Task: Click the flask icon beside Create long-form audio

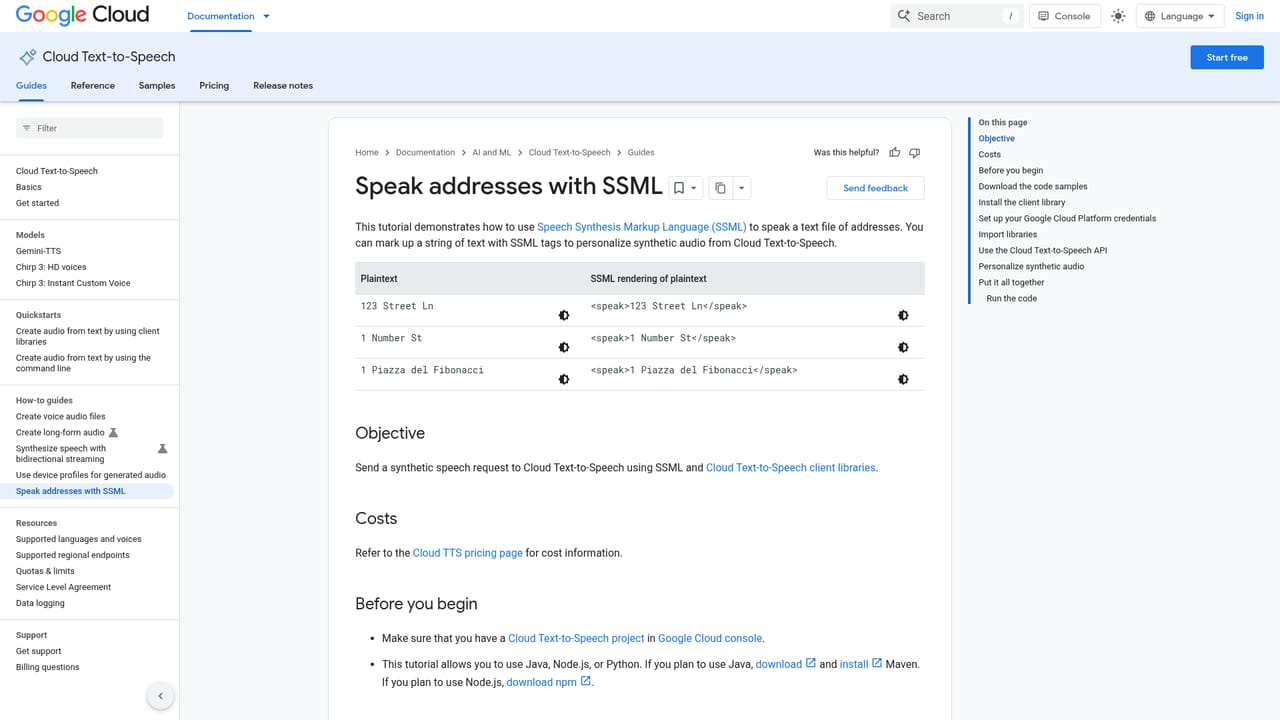Action: (113, 432)
